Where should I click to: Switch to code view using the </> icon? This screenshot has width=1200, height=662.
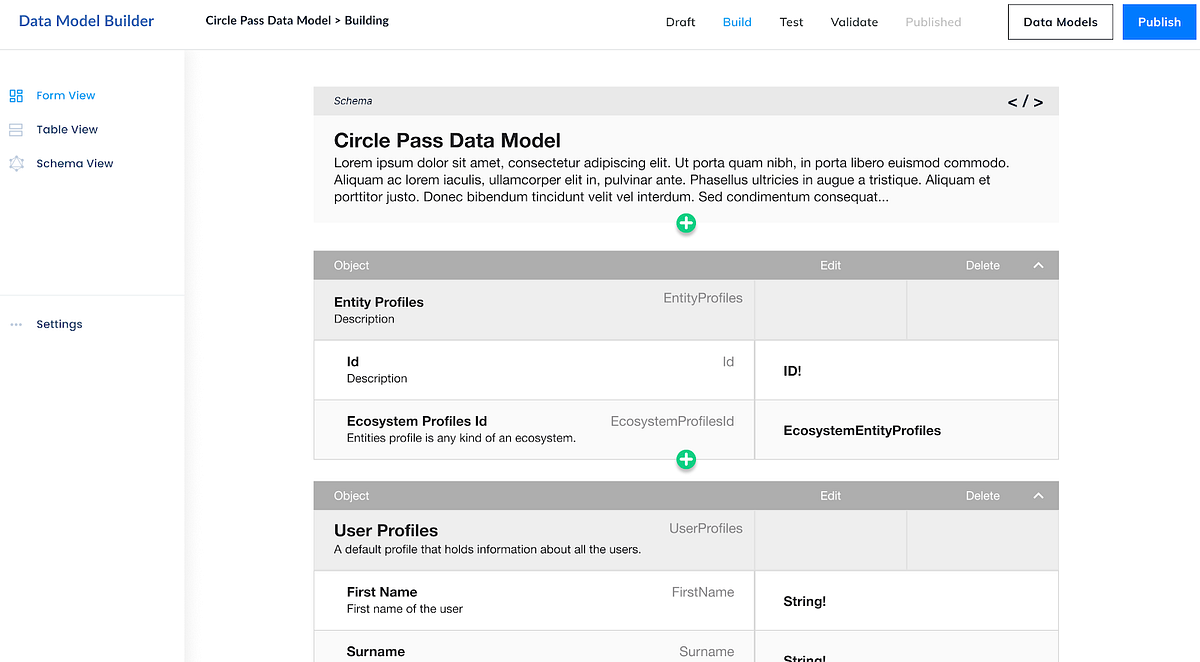pyautogui.click(x=1026, y=101)
